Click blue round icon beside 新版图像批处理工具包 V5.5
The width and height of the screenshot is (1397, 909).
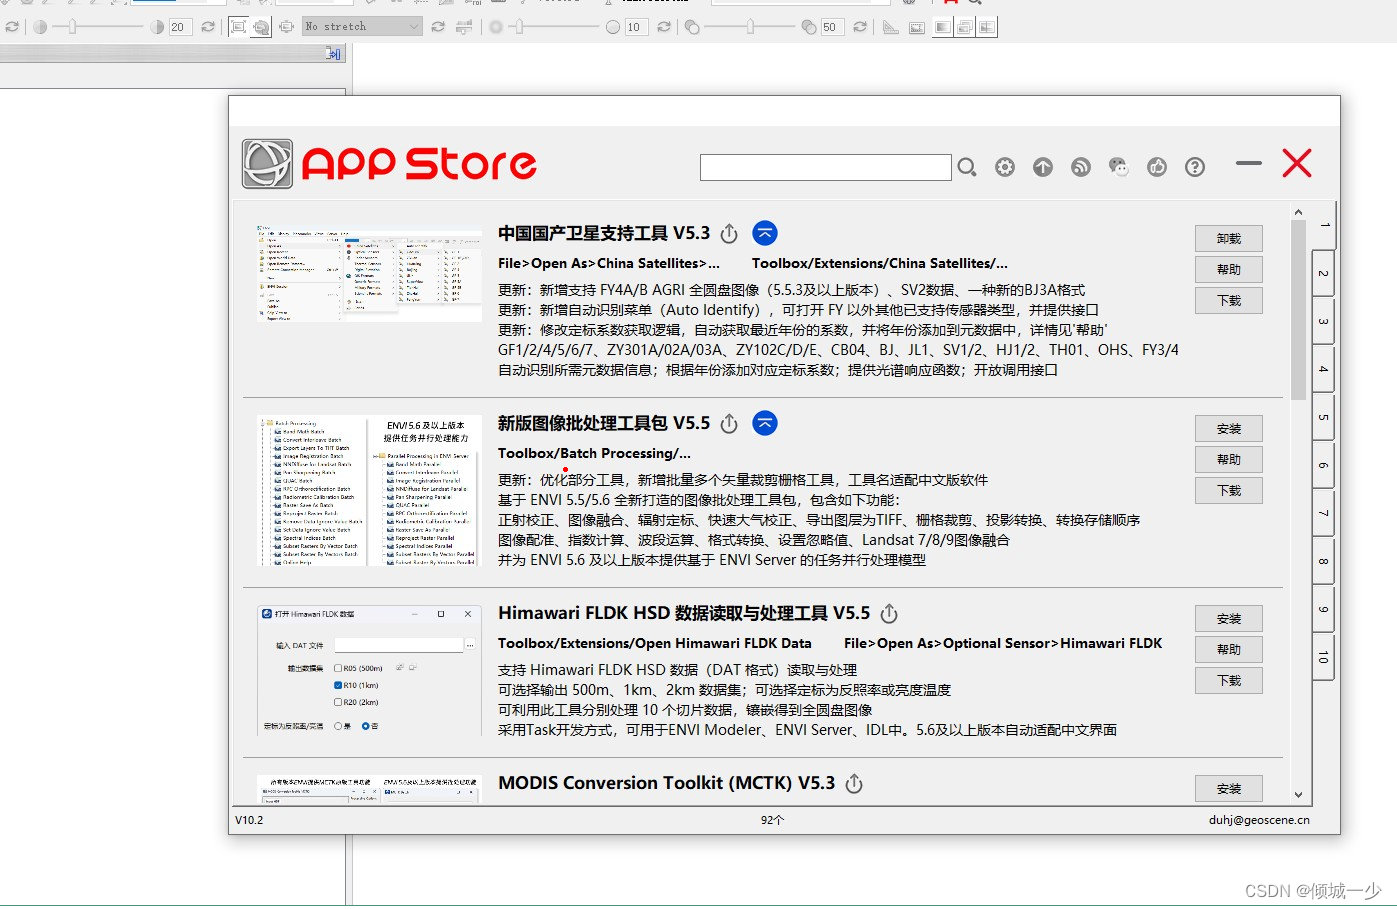coord(765,423)
